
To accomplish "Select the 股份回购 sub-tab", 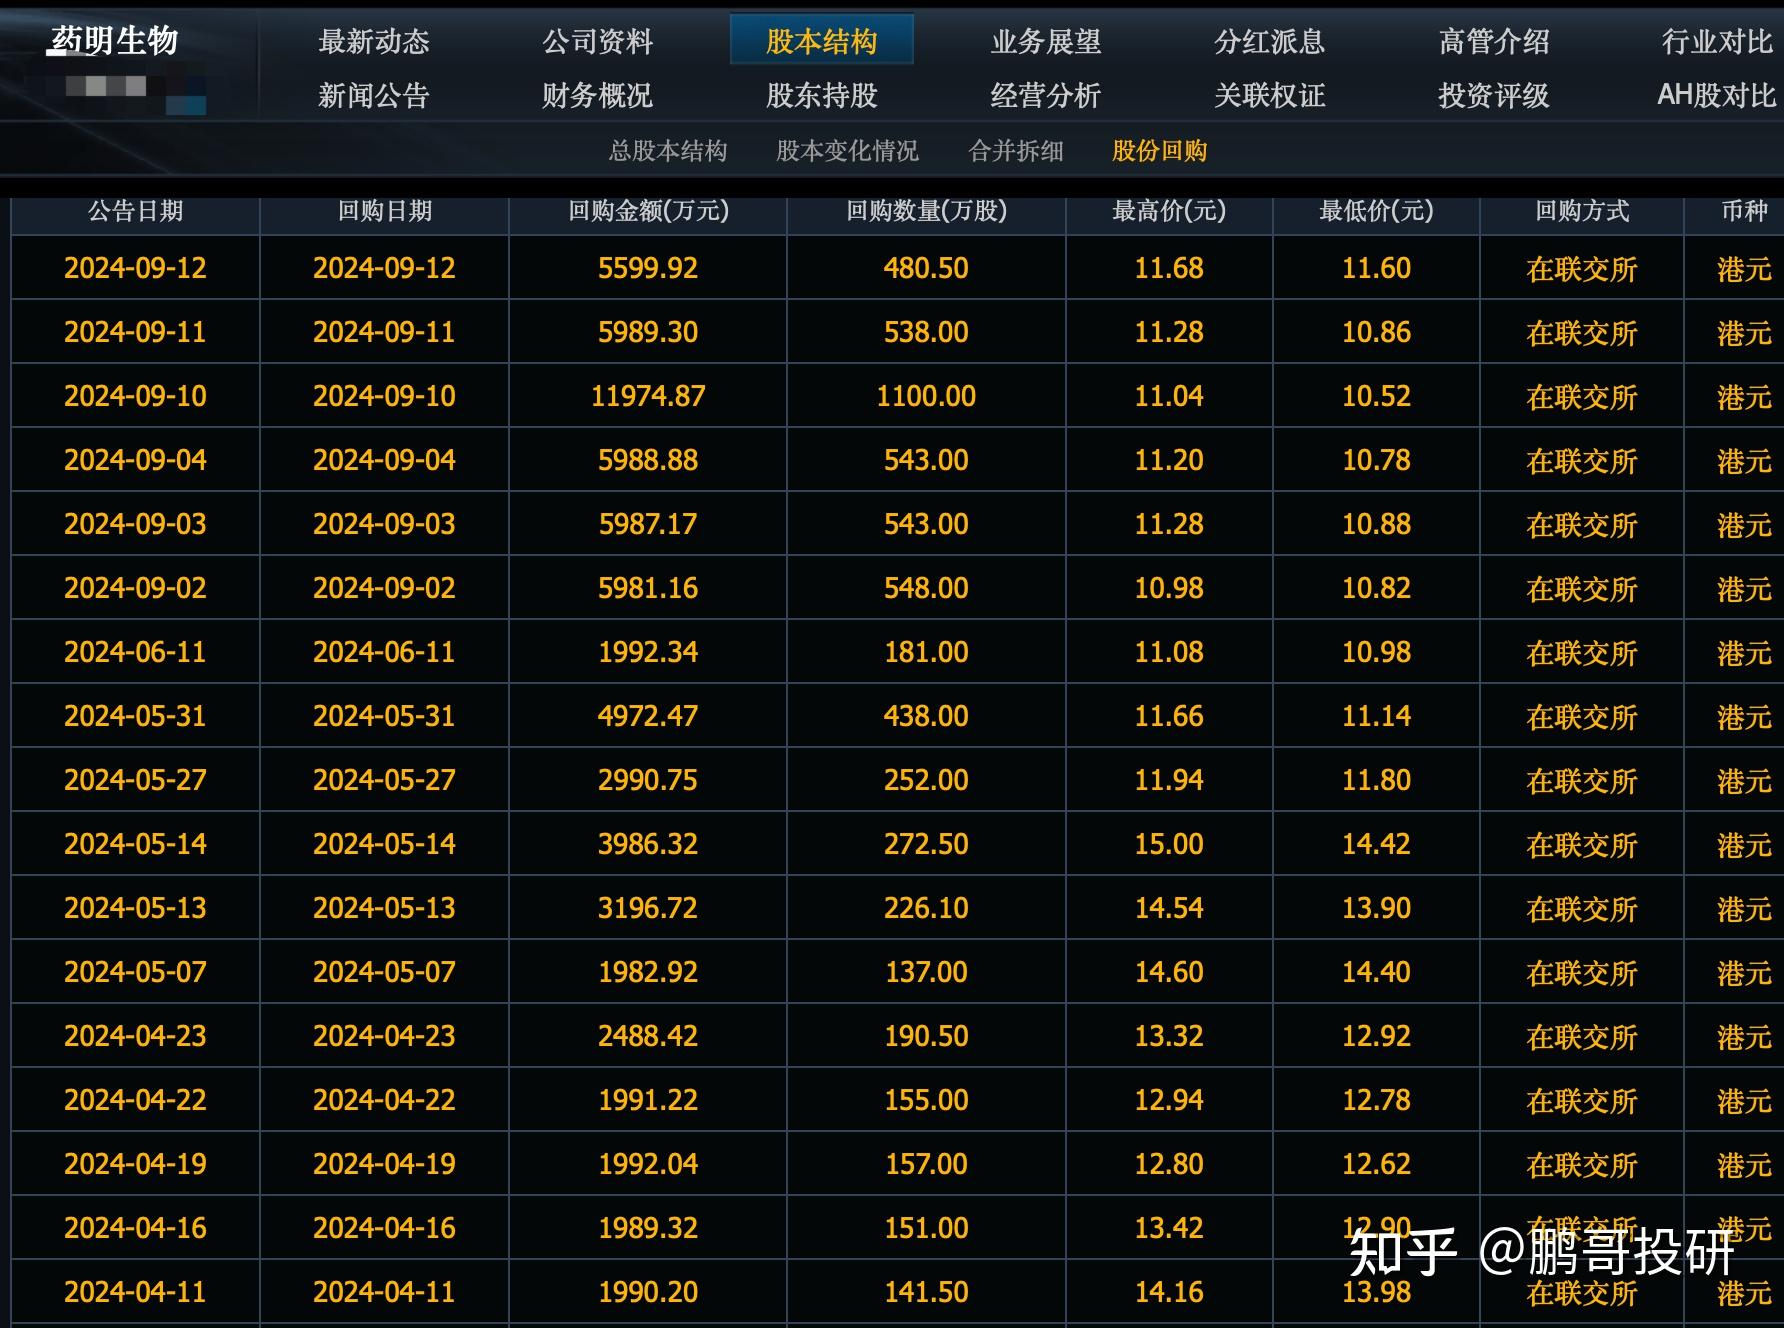I will coord(1160,151).
